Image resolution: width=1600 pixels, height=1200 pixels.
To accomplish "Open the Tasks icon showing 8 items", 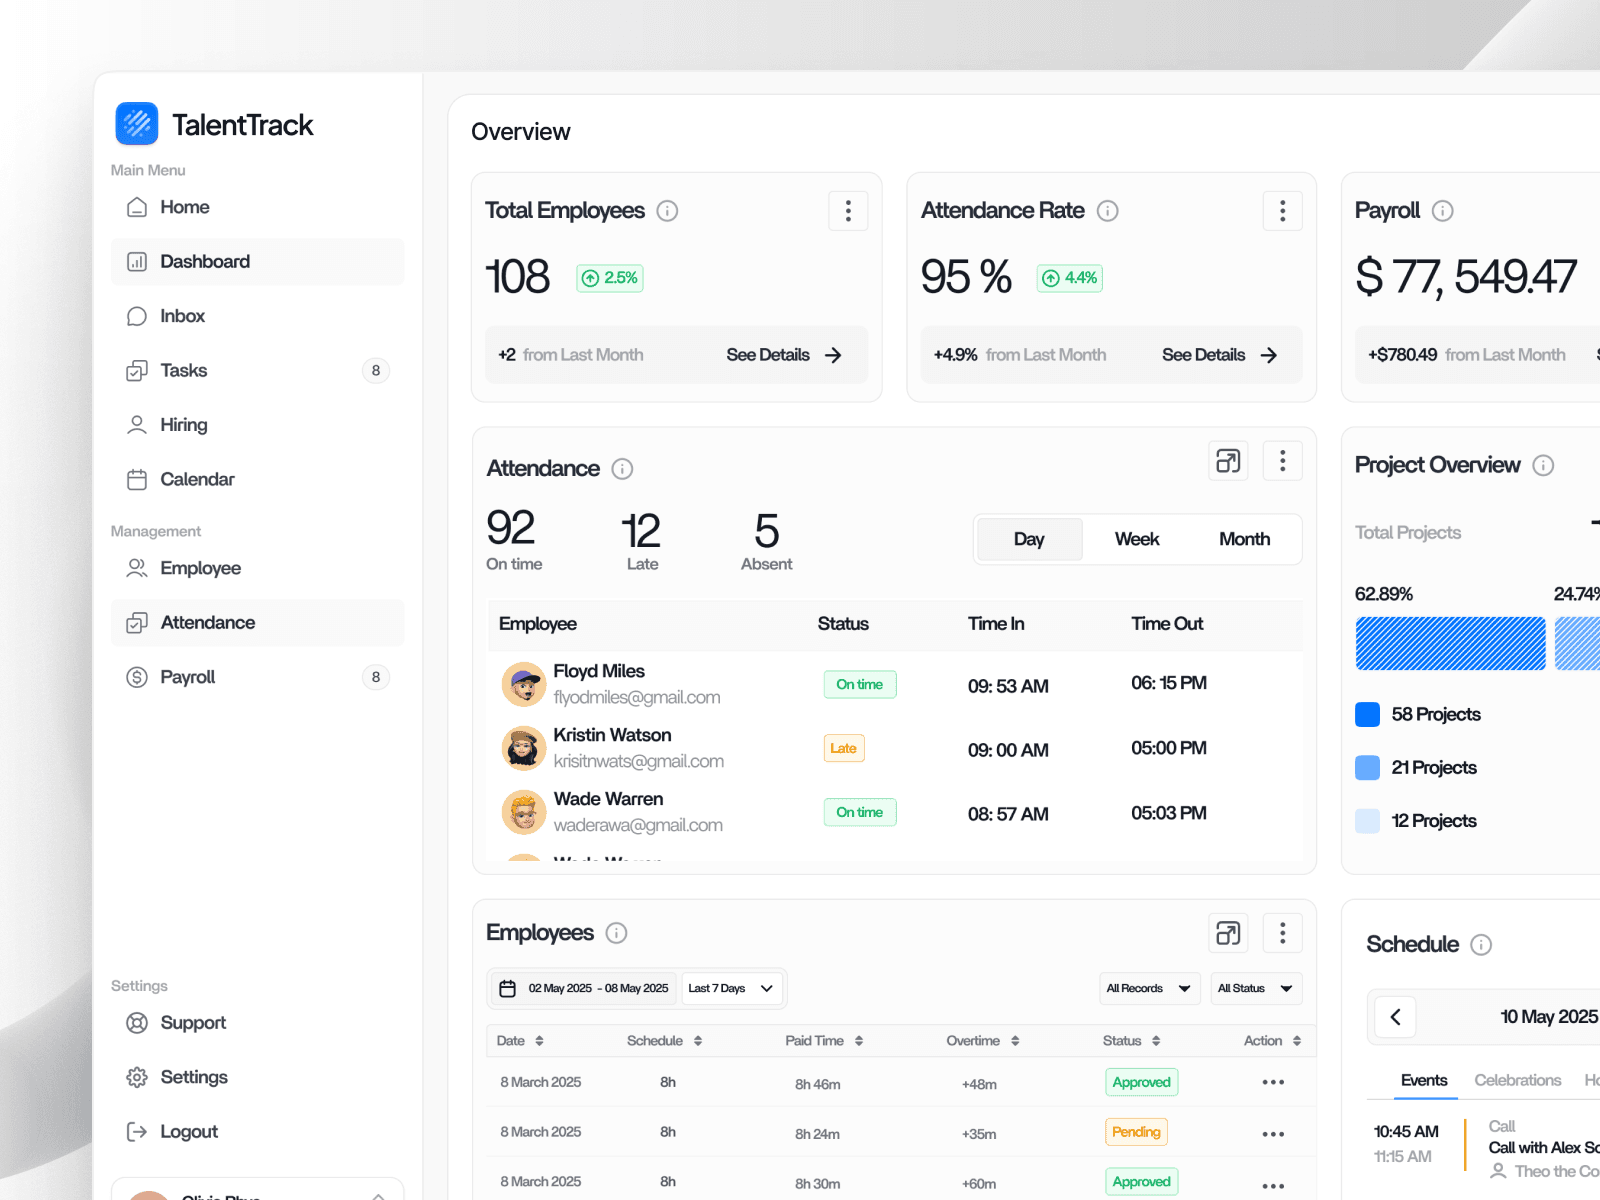I will coord(137,370).
